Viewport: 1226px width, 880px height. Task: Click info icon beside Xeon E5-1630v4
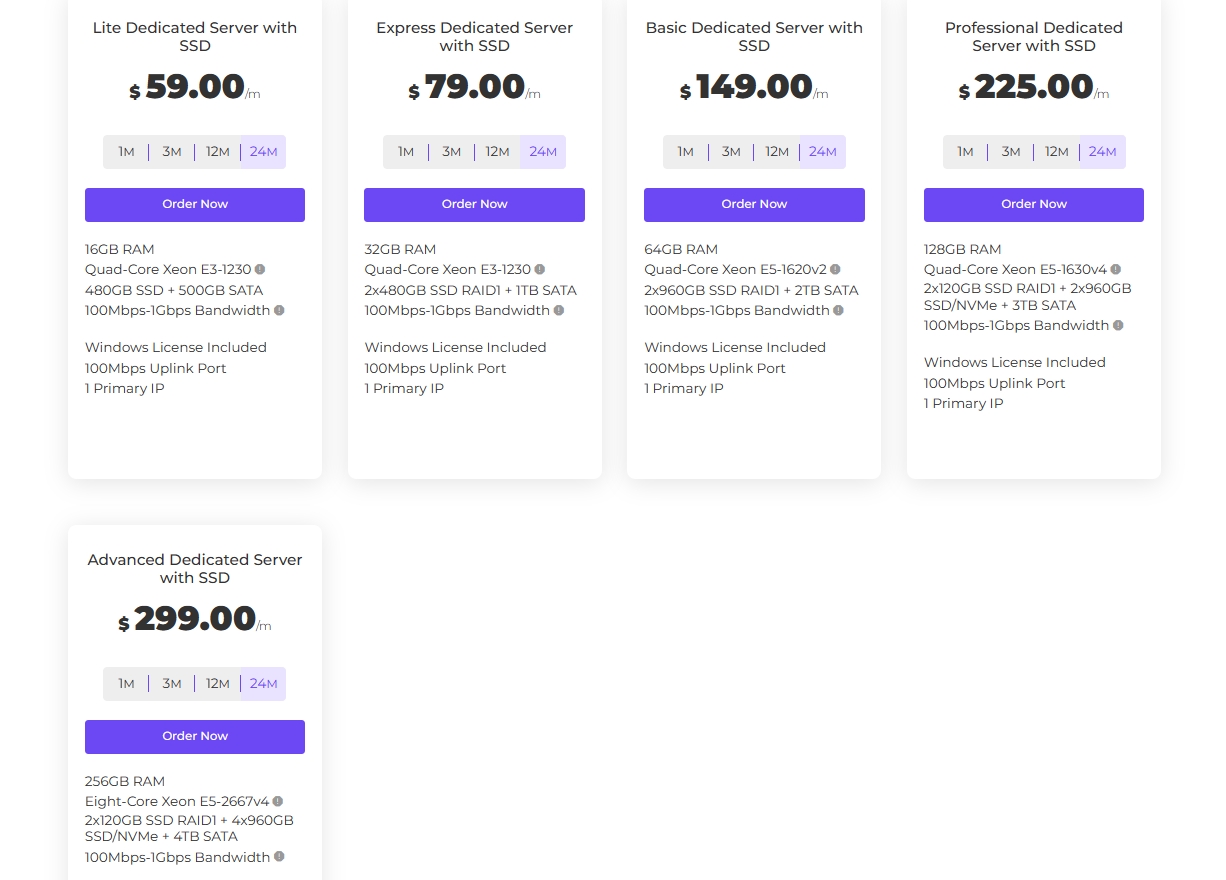pyautogui.click(x=1116, y=269)
